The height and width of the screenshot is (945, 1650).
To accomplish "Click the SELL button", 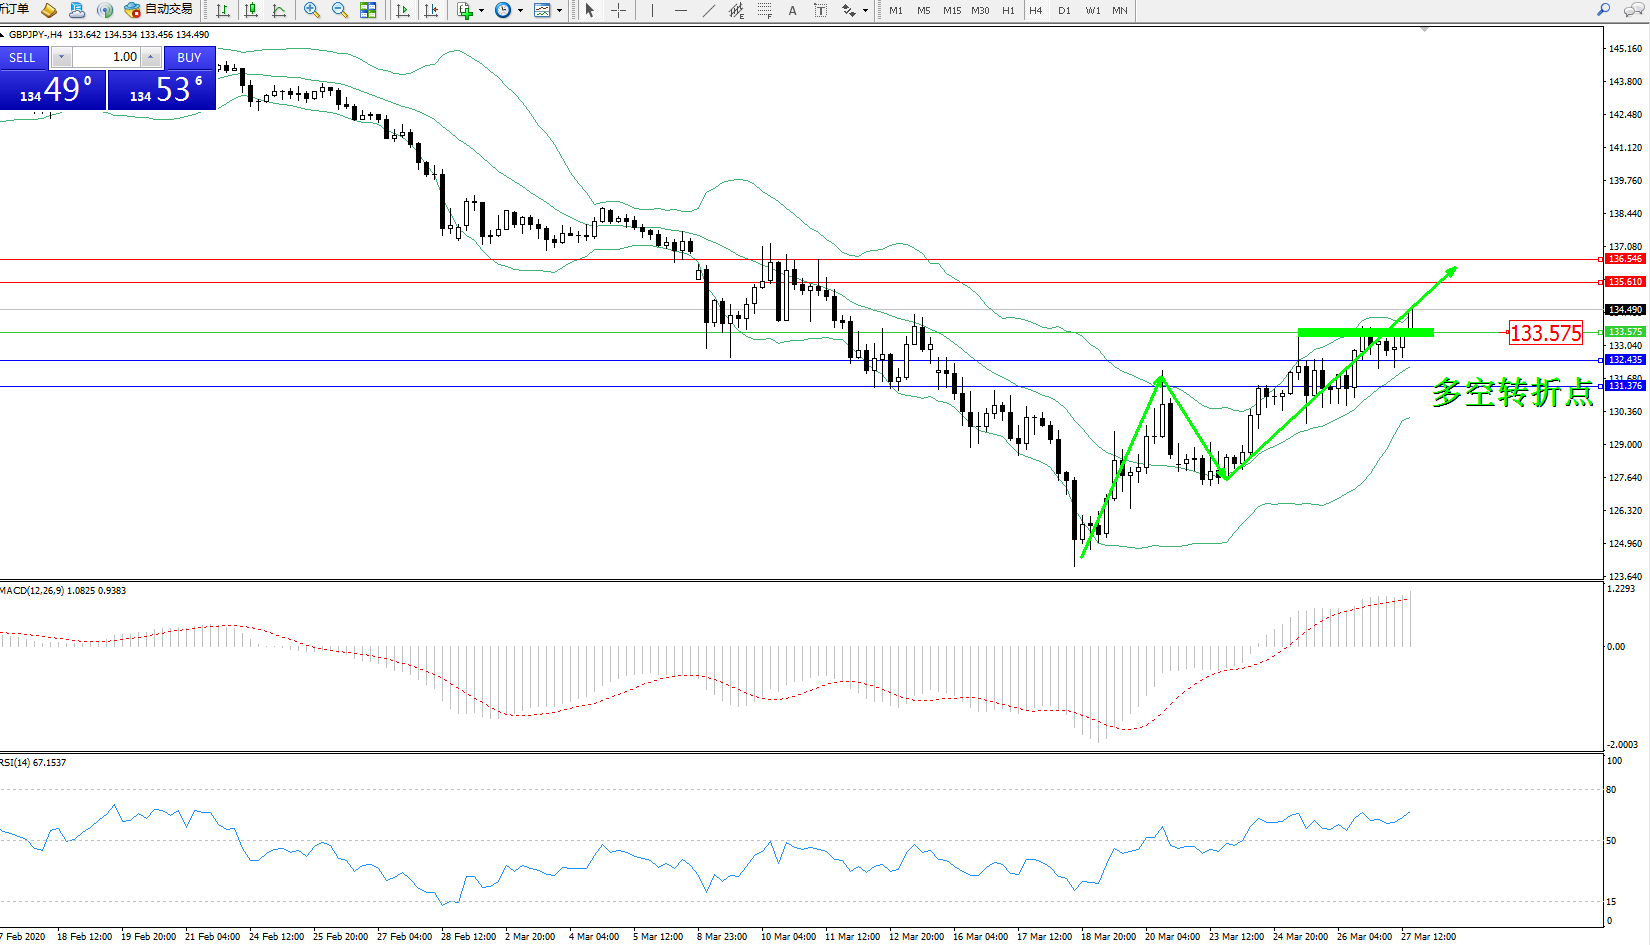I will click(x=23, y=57).
